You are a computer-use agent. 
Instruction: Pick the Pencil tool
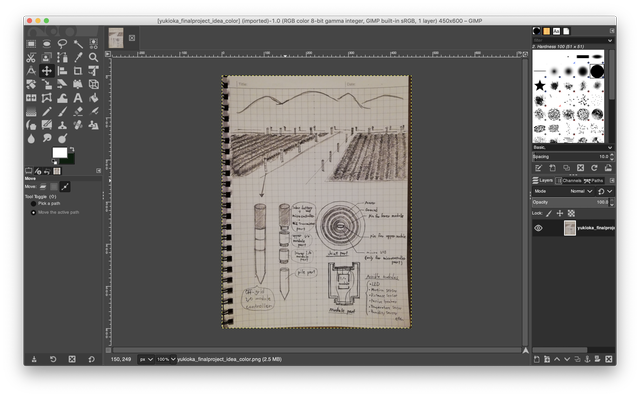pyautogui.click(x=47, y=111)
